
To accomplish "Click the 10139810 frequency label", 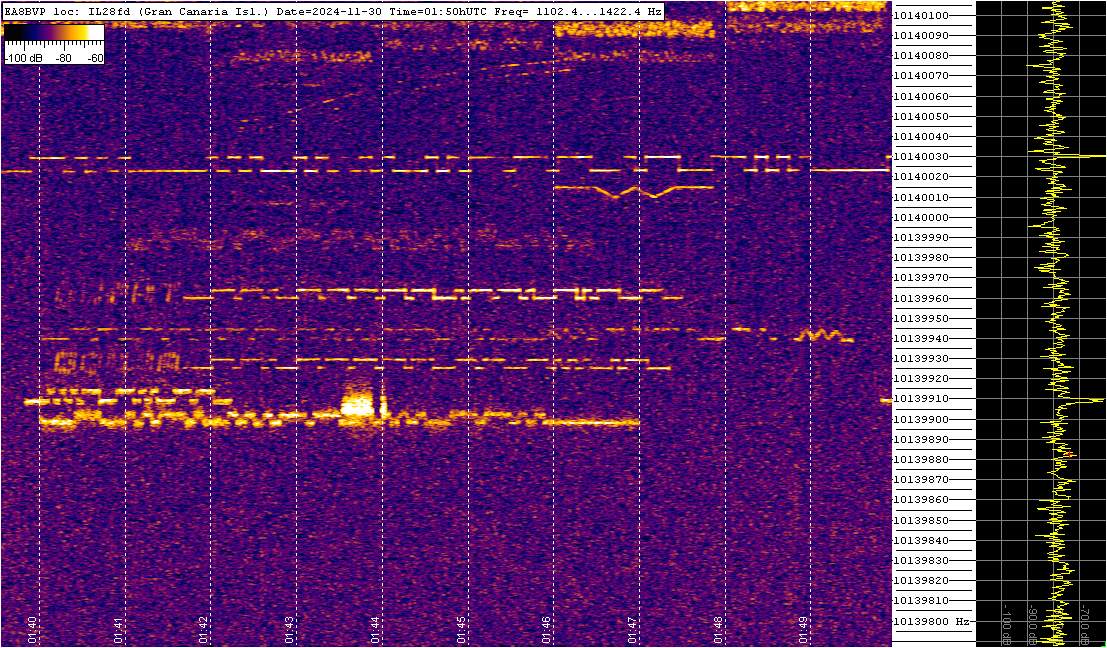I will tap(921, 601).
